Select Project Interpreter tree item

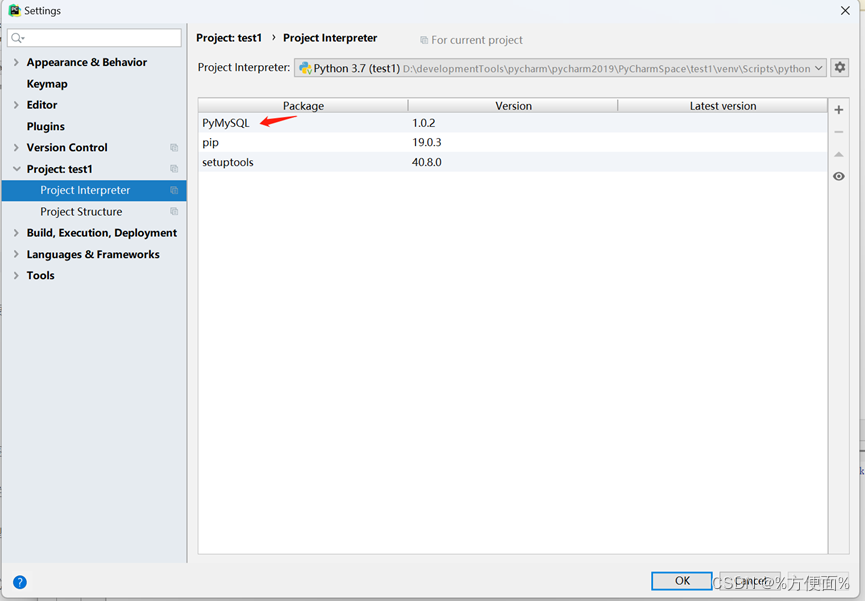point(94,190)
